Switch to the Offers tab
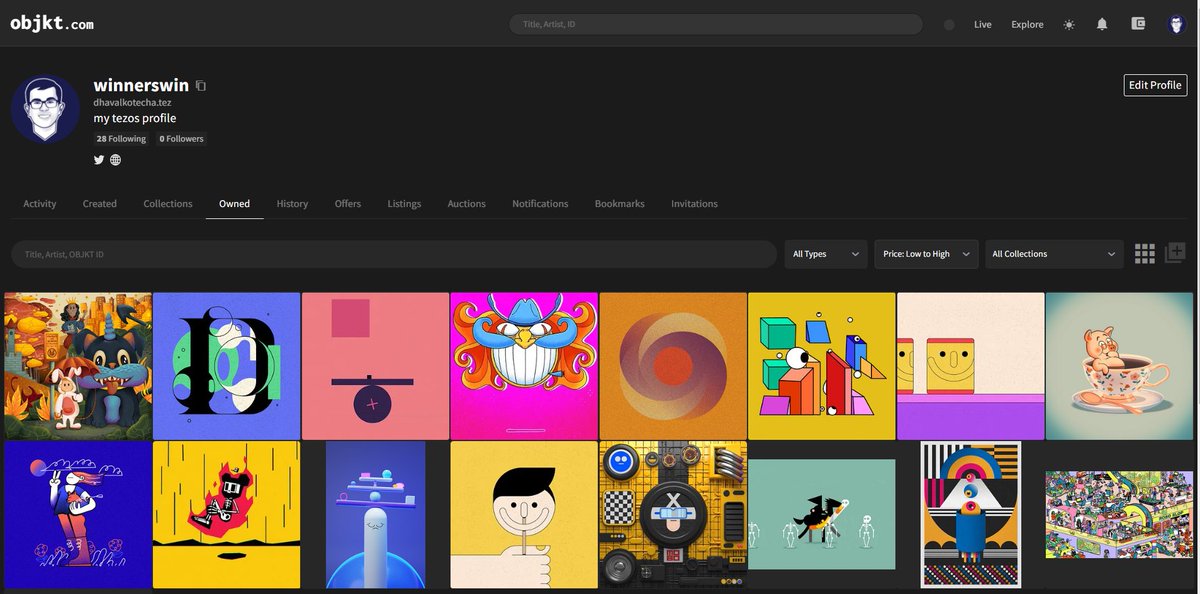The image size is (1200, 594). click(x=348, y=204)
